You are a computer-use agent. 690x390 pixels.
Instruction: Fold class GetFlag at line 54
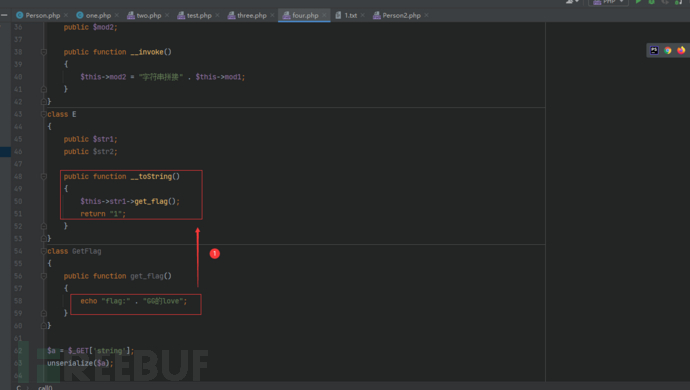coord(44,251)
